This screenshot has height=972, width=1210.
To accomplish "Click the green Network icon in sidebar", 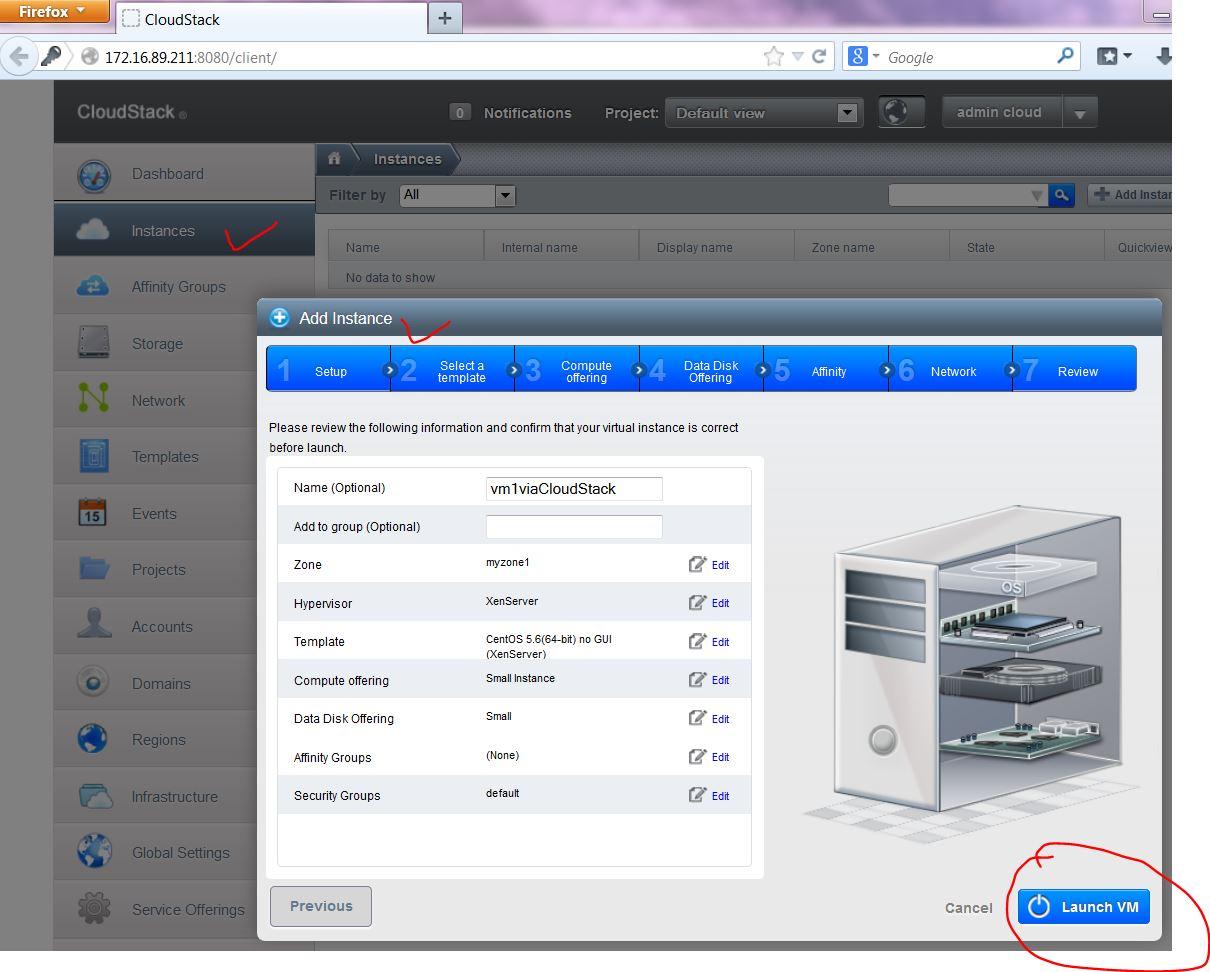I will (94, 399).
